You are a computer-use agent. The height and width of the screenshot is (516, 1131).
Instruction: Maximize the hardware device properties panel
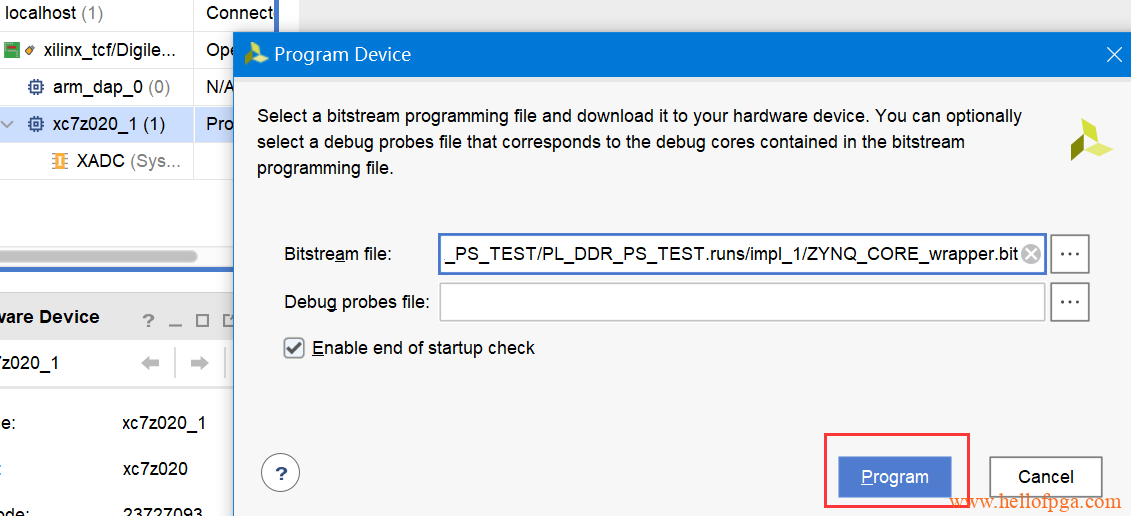coord(203,320)
